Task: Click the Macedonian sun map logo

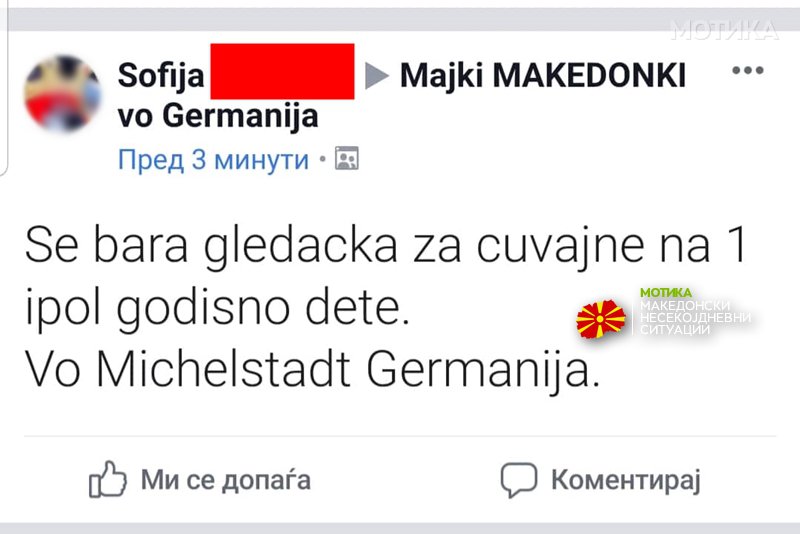Action: click(601, 319)
